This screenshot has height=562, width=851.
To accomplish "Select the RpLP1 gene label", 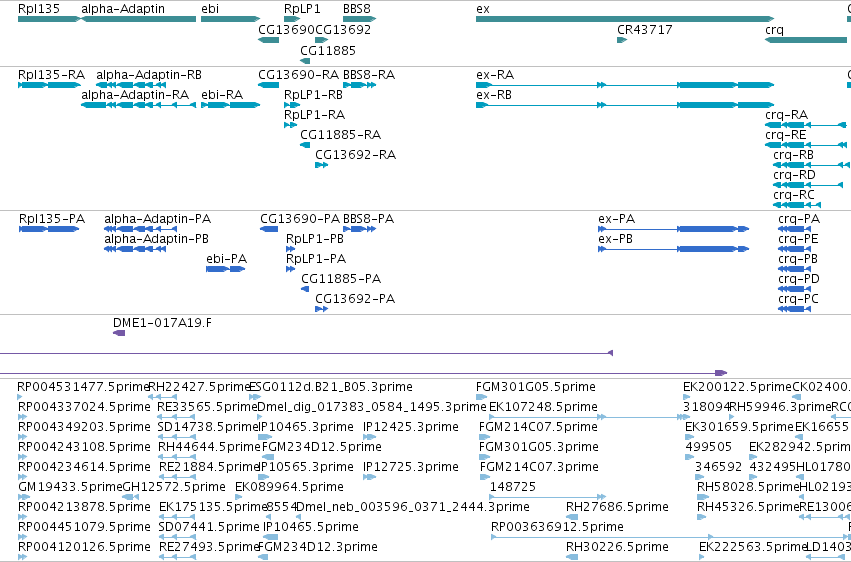I will pos(302,9).
